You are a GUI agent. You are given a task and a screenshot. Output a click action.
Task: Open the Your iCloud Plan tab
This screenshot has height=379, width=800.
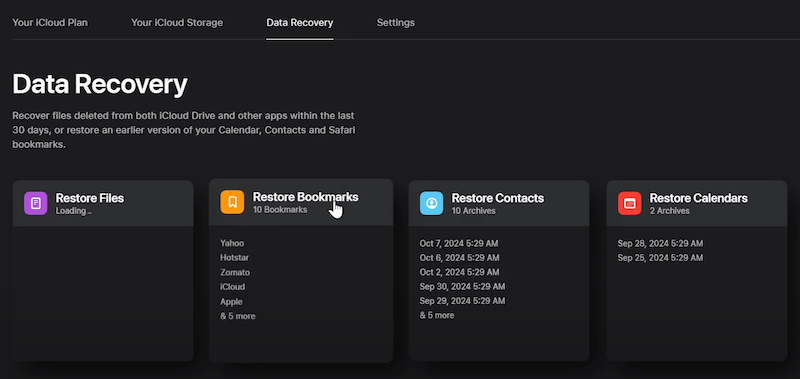pos(50,22)
